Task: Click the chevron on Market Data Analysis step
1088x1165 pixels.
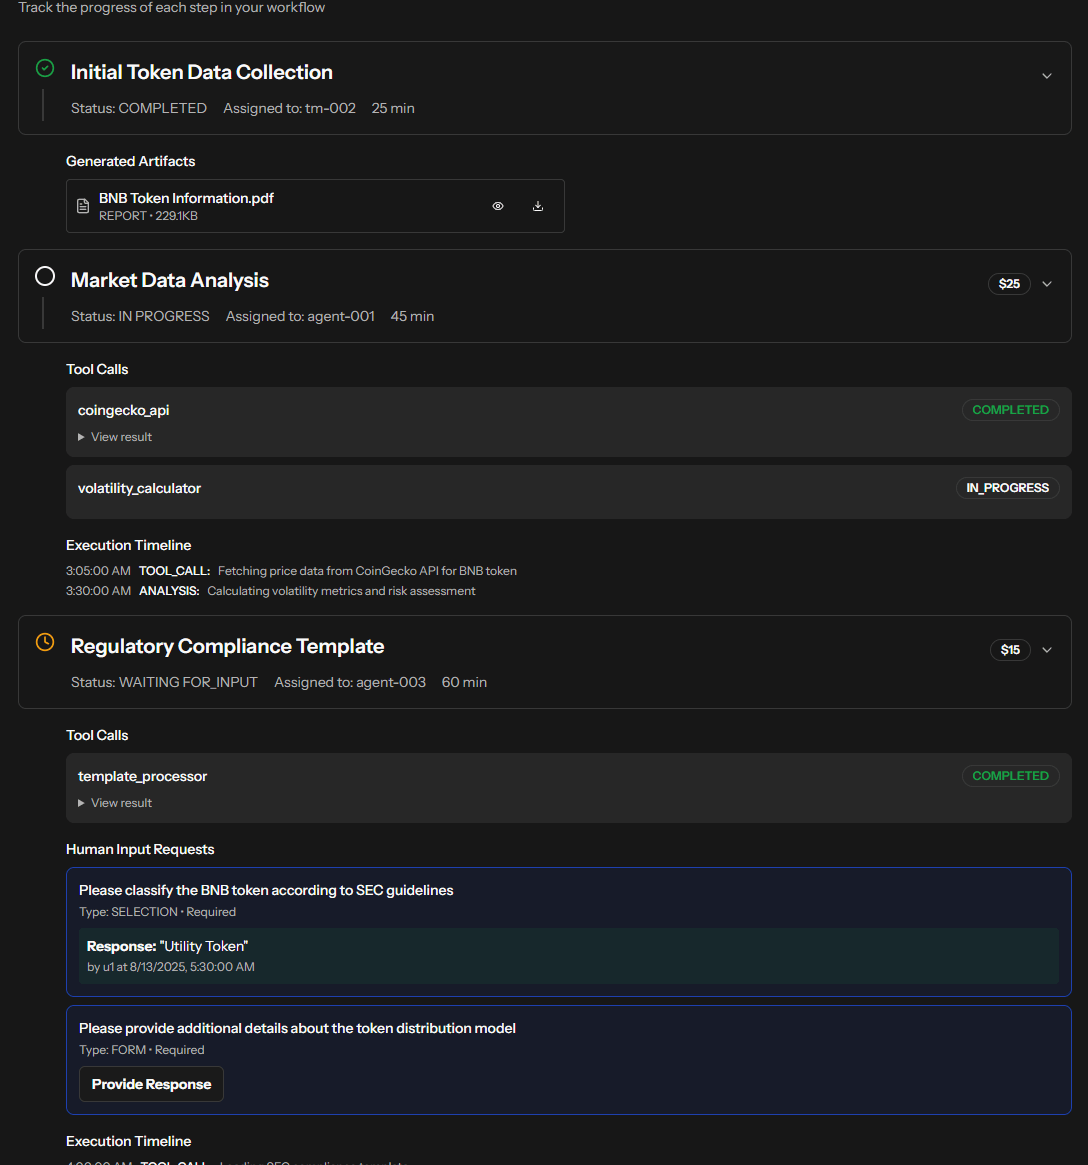Action: [1046, 283]
